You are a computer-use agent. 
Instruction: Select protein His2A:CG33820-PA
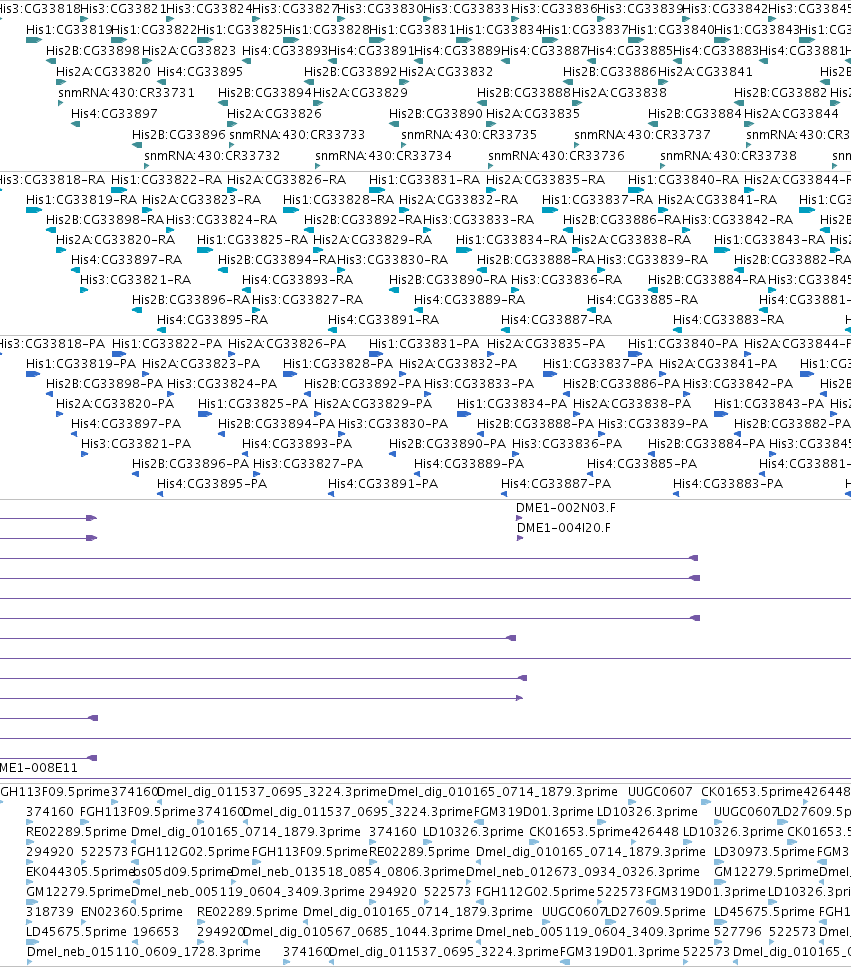tap(115, 403)
